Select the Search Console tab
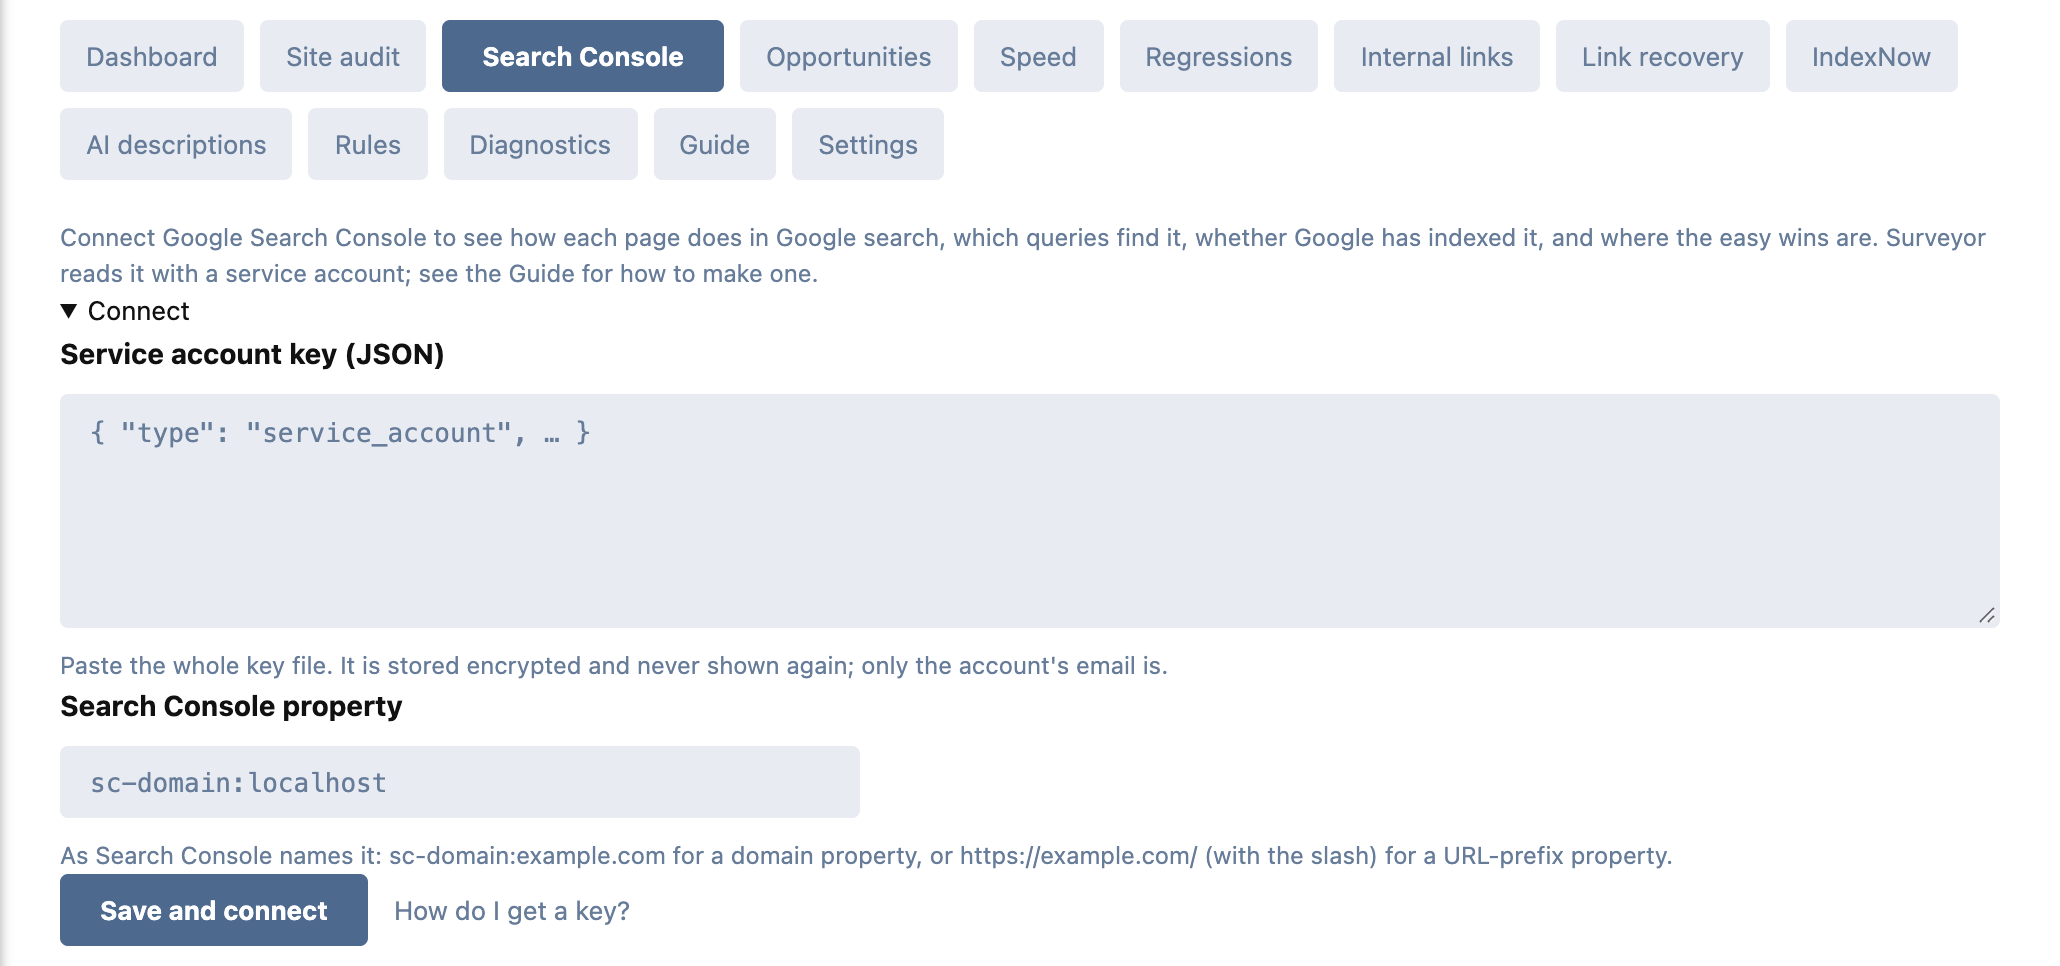 [583, 56]
